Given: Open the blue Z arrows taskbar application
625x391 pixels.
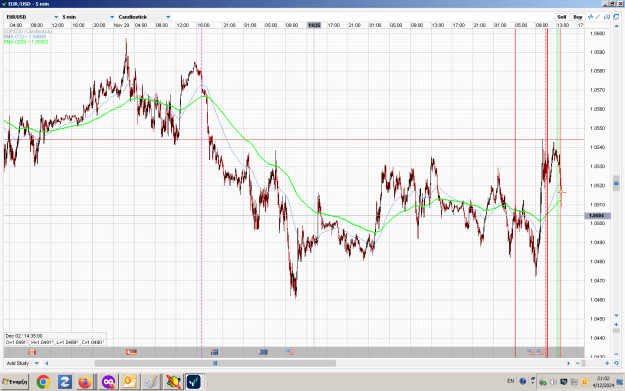Looking at the screenshot, I should click(65, 382).
